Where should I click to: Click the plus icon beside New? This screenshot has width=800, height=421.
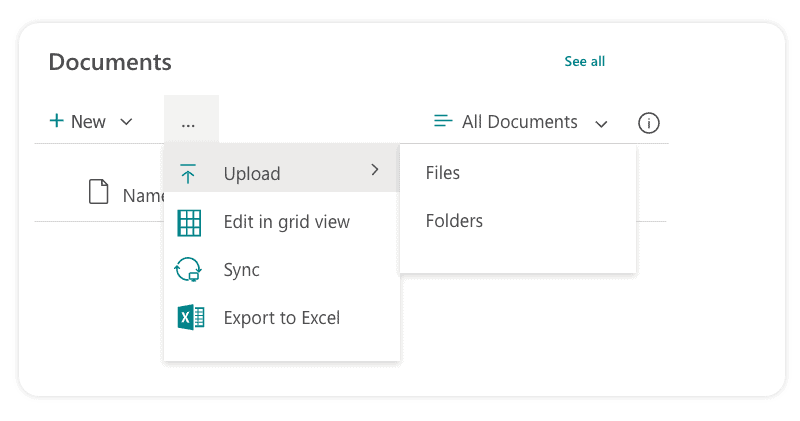56,121
